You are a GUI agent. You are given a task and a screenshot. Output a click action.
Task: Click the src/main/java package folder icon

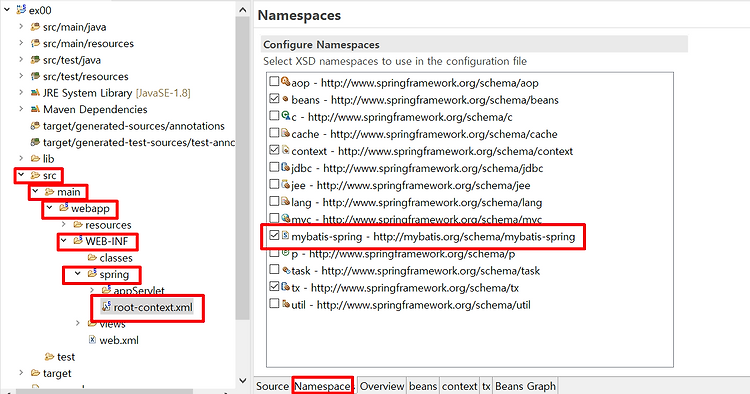(35, 27)
